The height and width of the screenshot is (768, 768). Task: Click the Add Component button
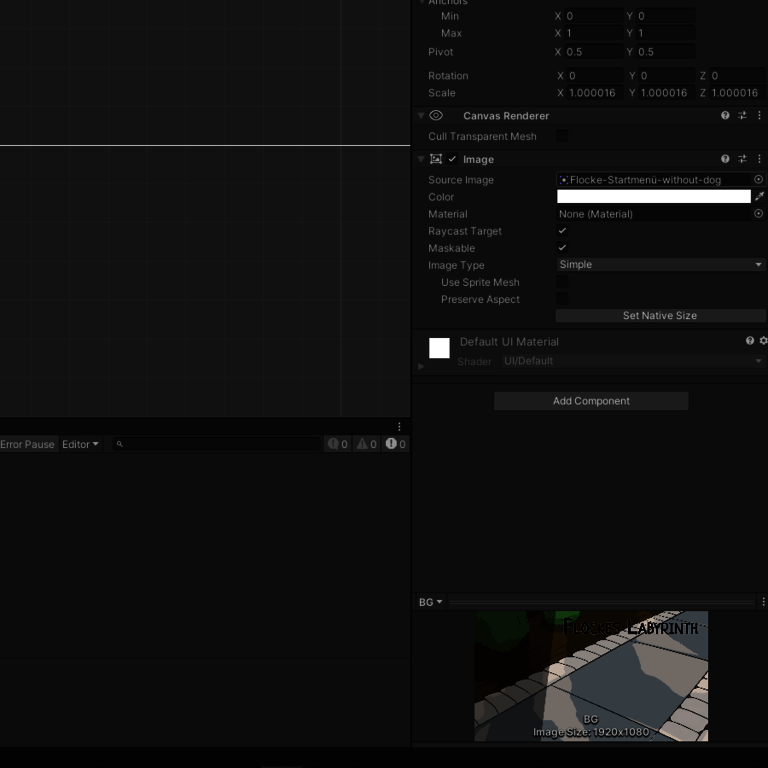(x=591, y=401)
